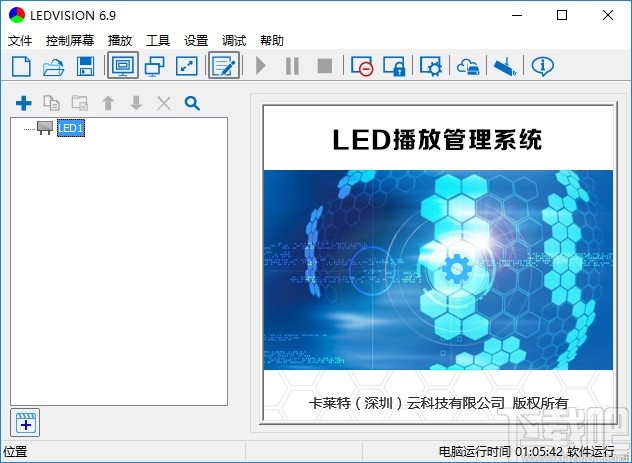Click the paste icon in the tree toolbar
Screen dimensions: 632x463
80,103
